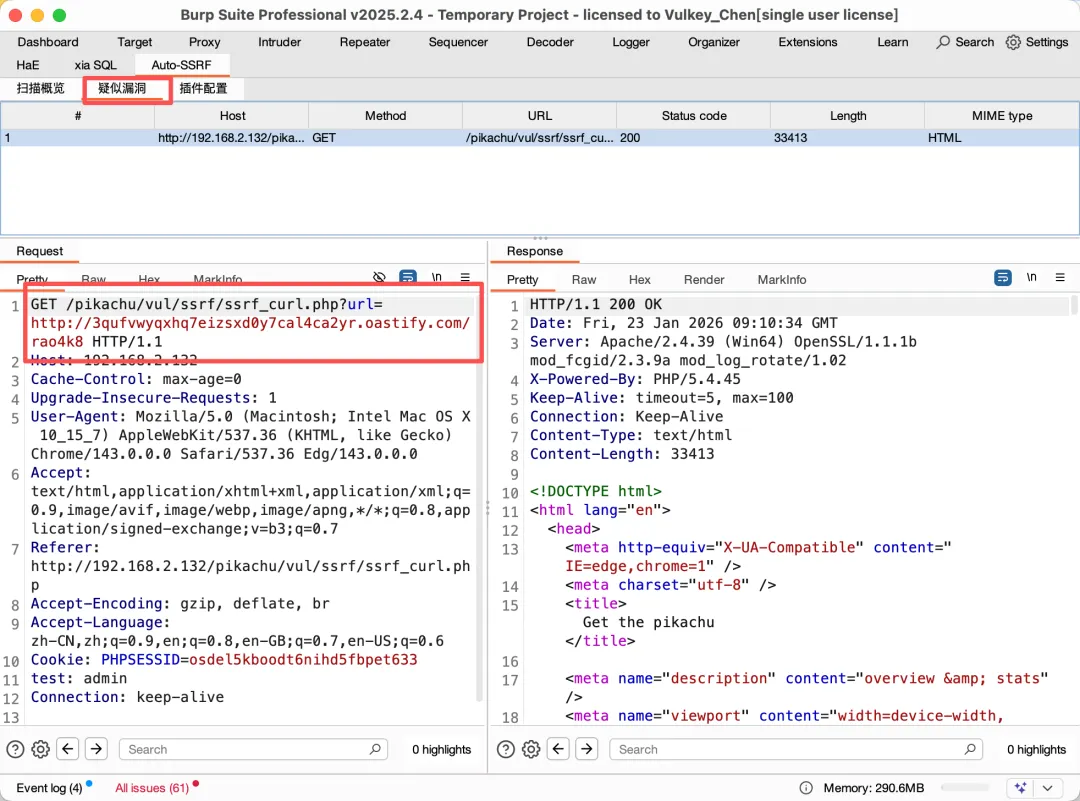Image resolution: width=1080 pixels, height=801 pixels.
Task: Sort table by Status code column header
Action: click(x=694, y=116)
